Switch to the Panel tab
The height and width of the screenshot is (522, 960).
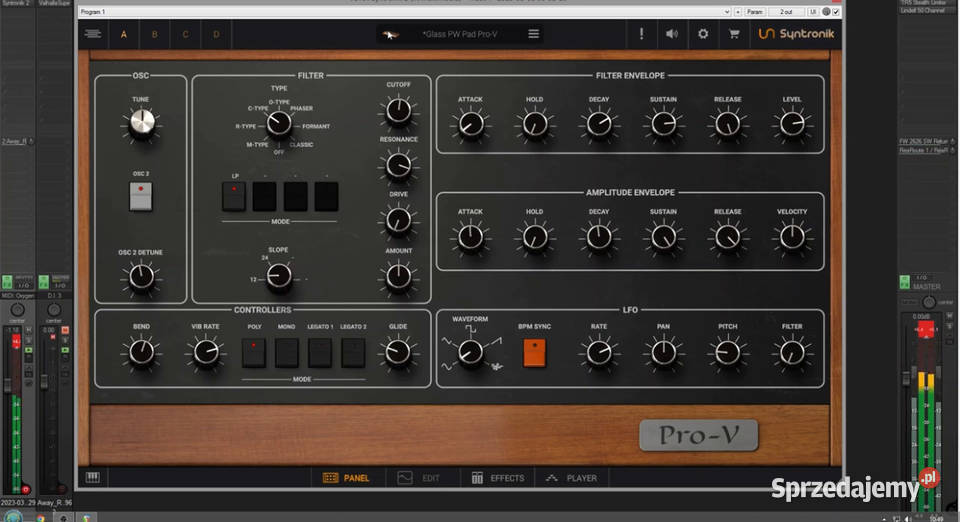pyautogui.click(x=346, y=478)
